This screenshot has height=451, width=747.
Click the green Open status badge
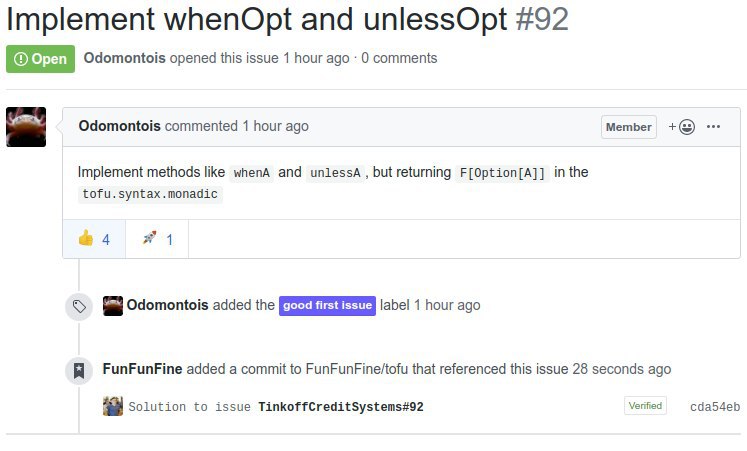[x=40, y=59]
